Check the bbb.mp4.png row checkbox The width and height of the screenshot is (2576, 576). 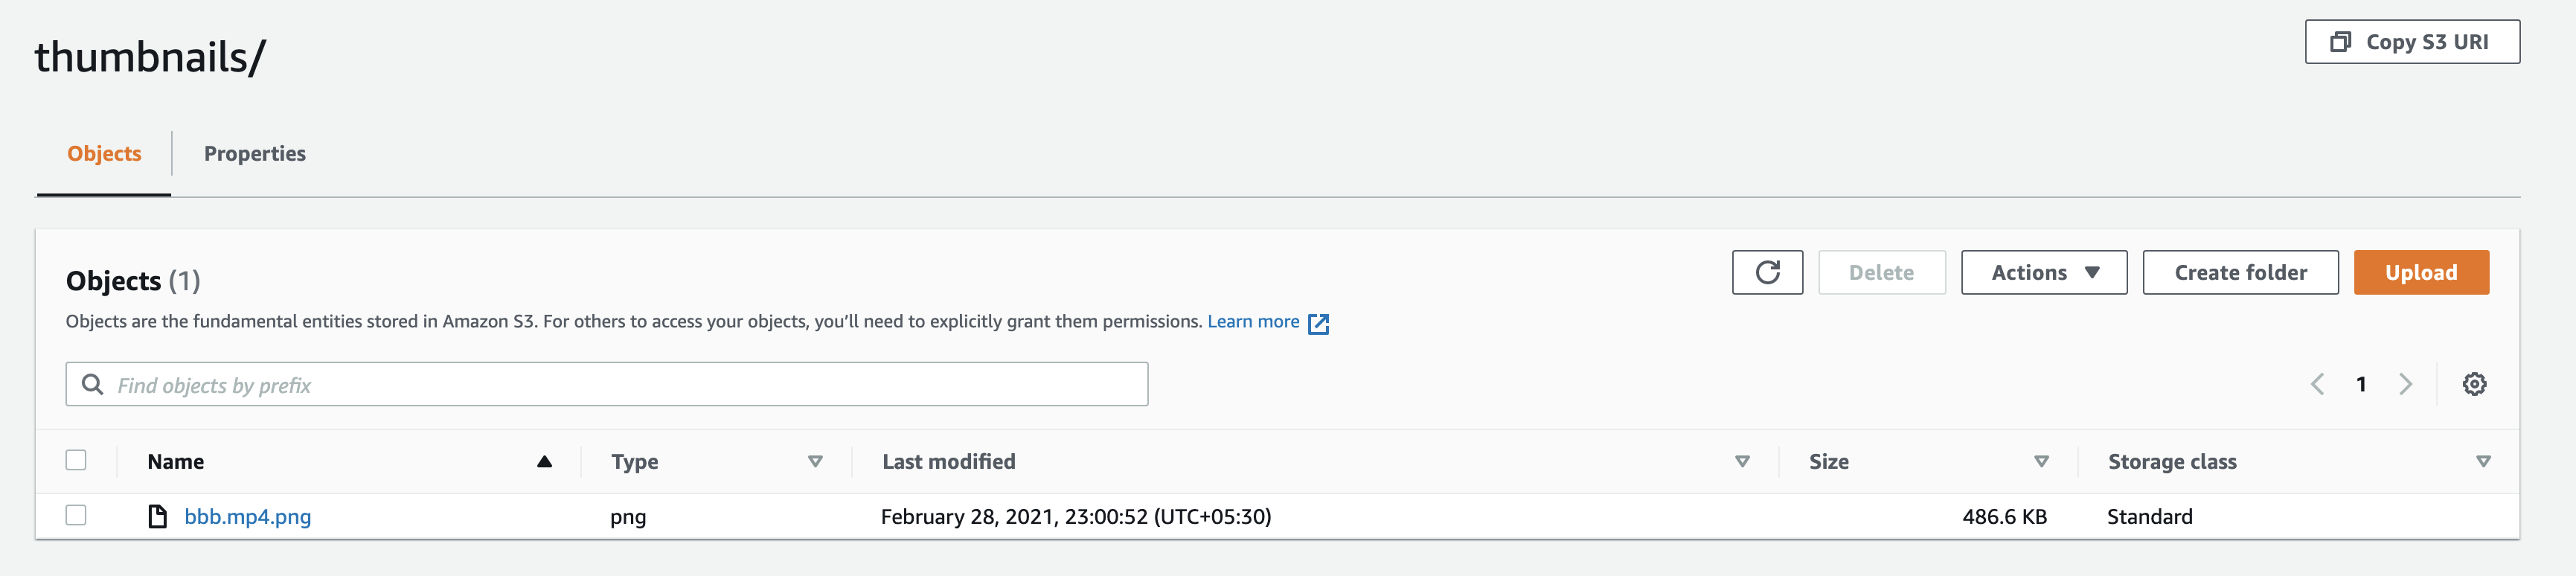tap(76, 515)
